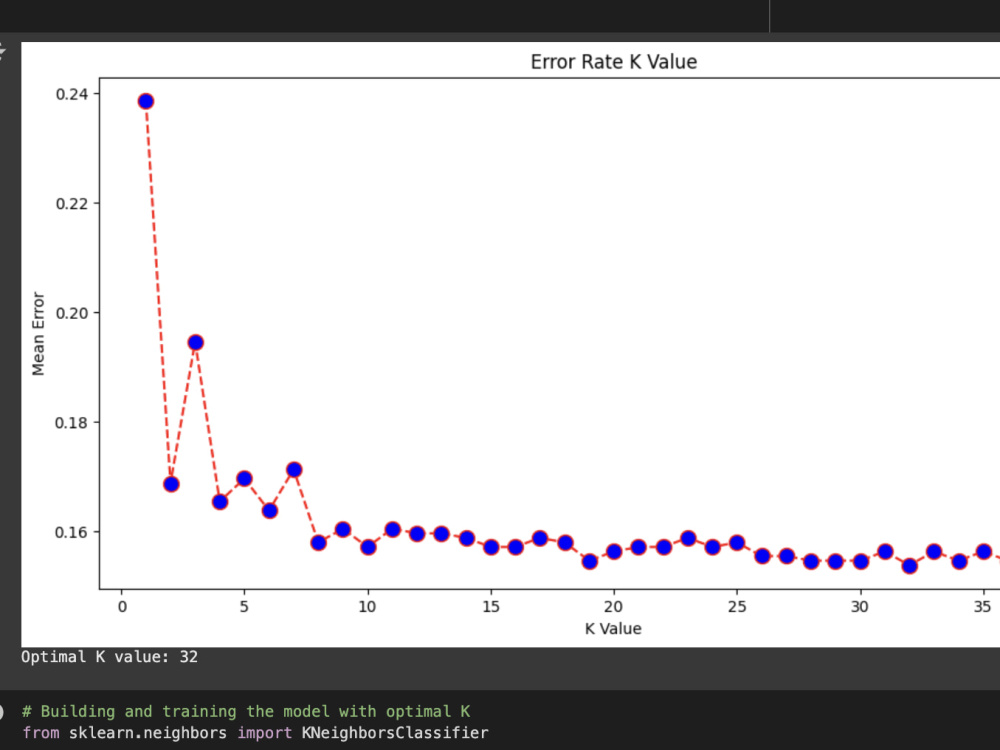Select the 'Optimal K value: 32' output text
This screenshot has width=1000, height=750.
[x=110, y=657]
